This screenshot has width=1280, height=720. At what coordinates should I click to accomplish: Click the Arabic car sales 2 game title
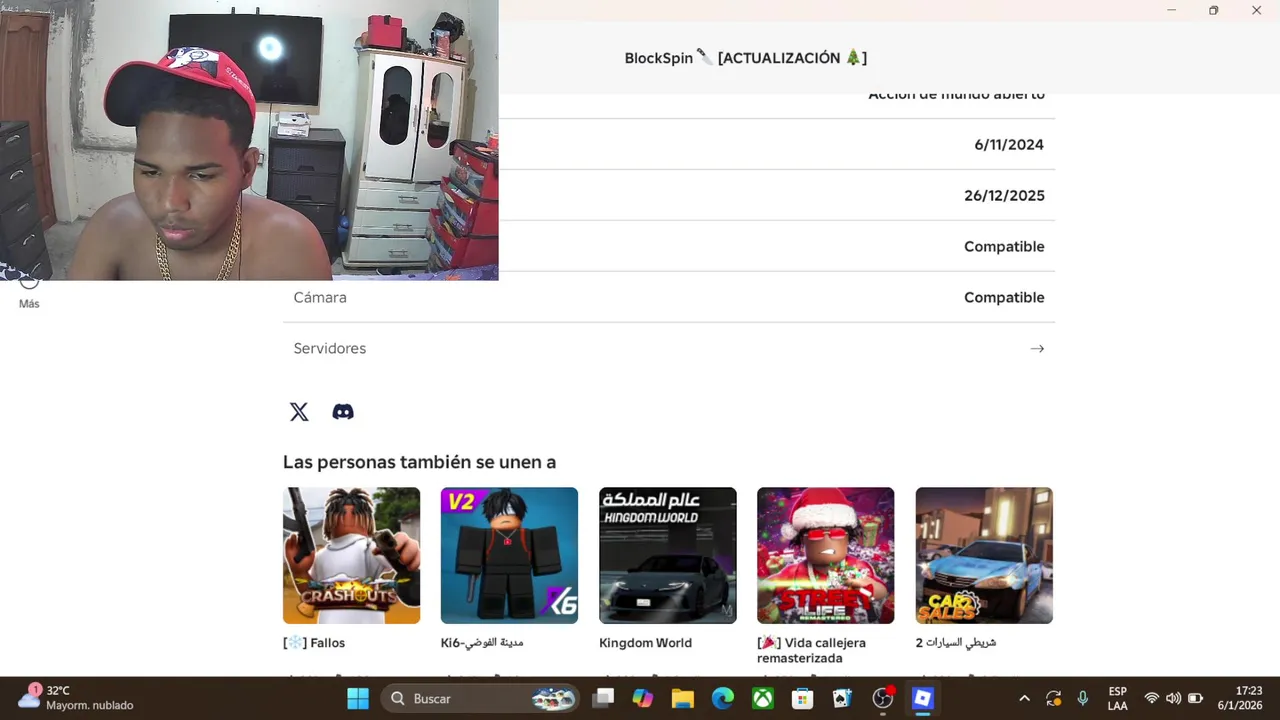coord(956,643)
